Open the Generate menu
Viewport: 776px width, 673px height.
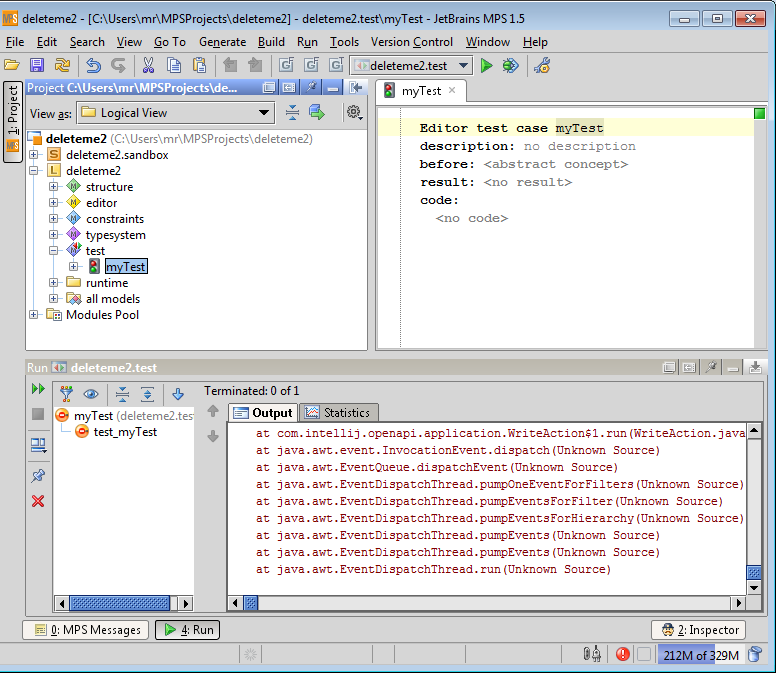pos(222,42)
